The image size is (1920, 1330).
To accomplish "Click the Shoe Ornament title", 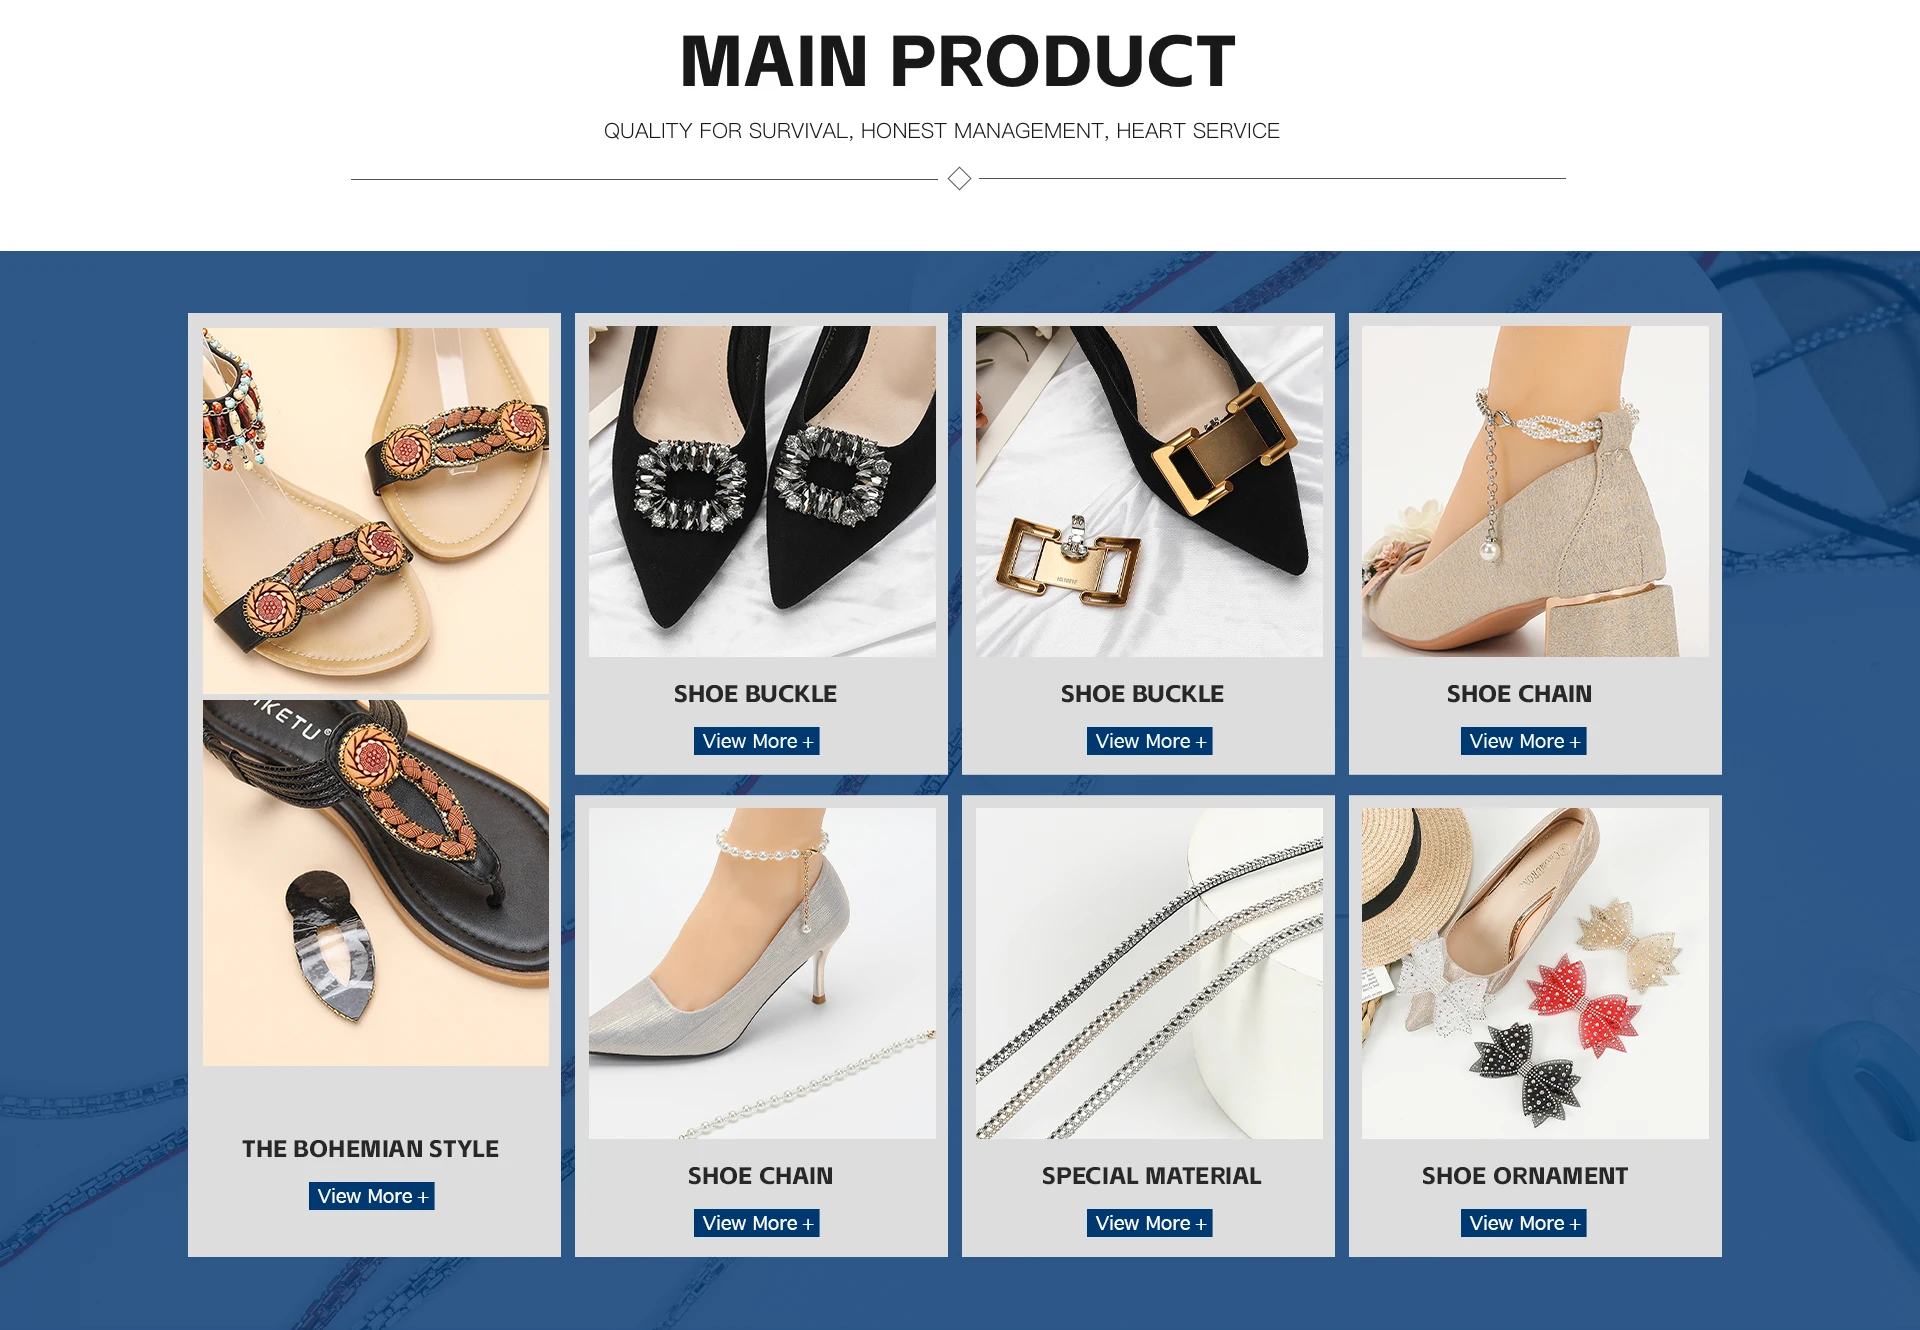I will coord(1524,1176).
